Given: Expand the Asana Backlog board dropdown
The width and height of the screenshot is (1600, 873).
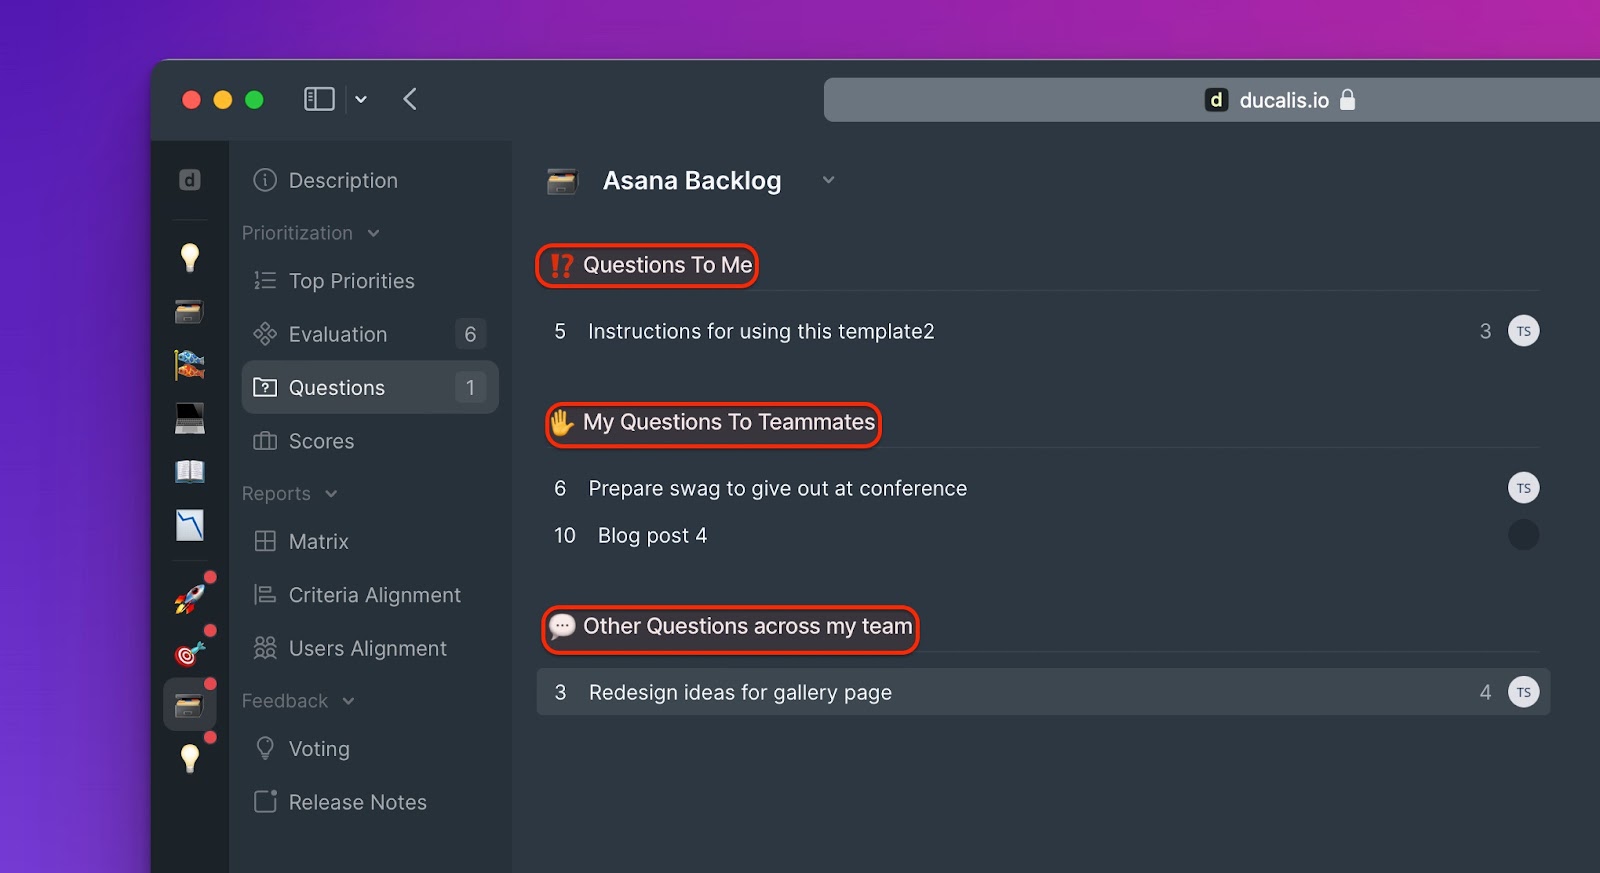Looking at the screenshot, I should coord(828,180).
